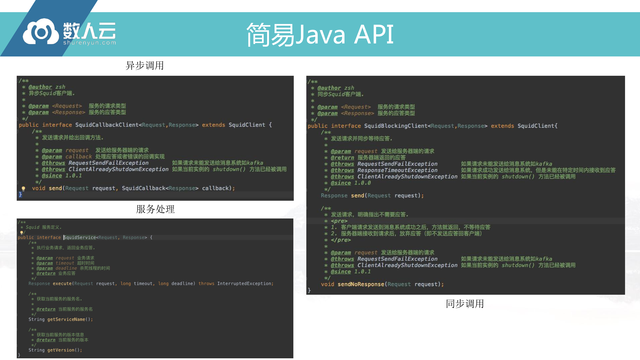Click the lightbulb icon beside void send in async code

[x=23, y=189]
